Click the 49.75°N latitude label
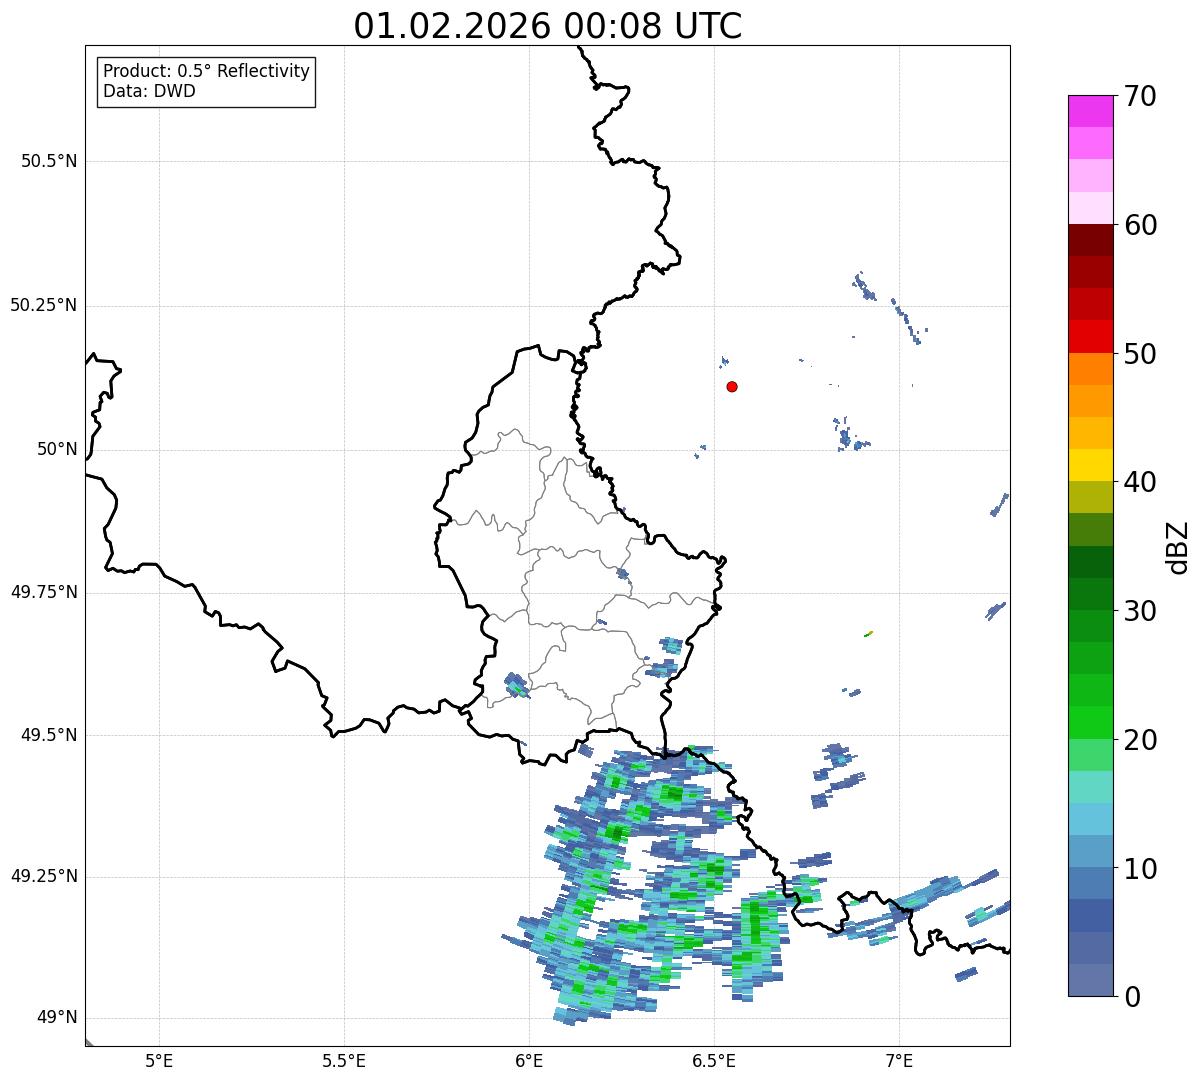1202x1081 pixels. 44,592
